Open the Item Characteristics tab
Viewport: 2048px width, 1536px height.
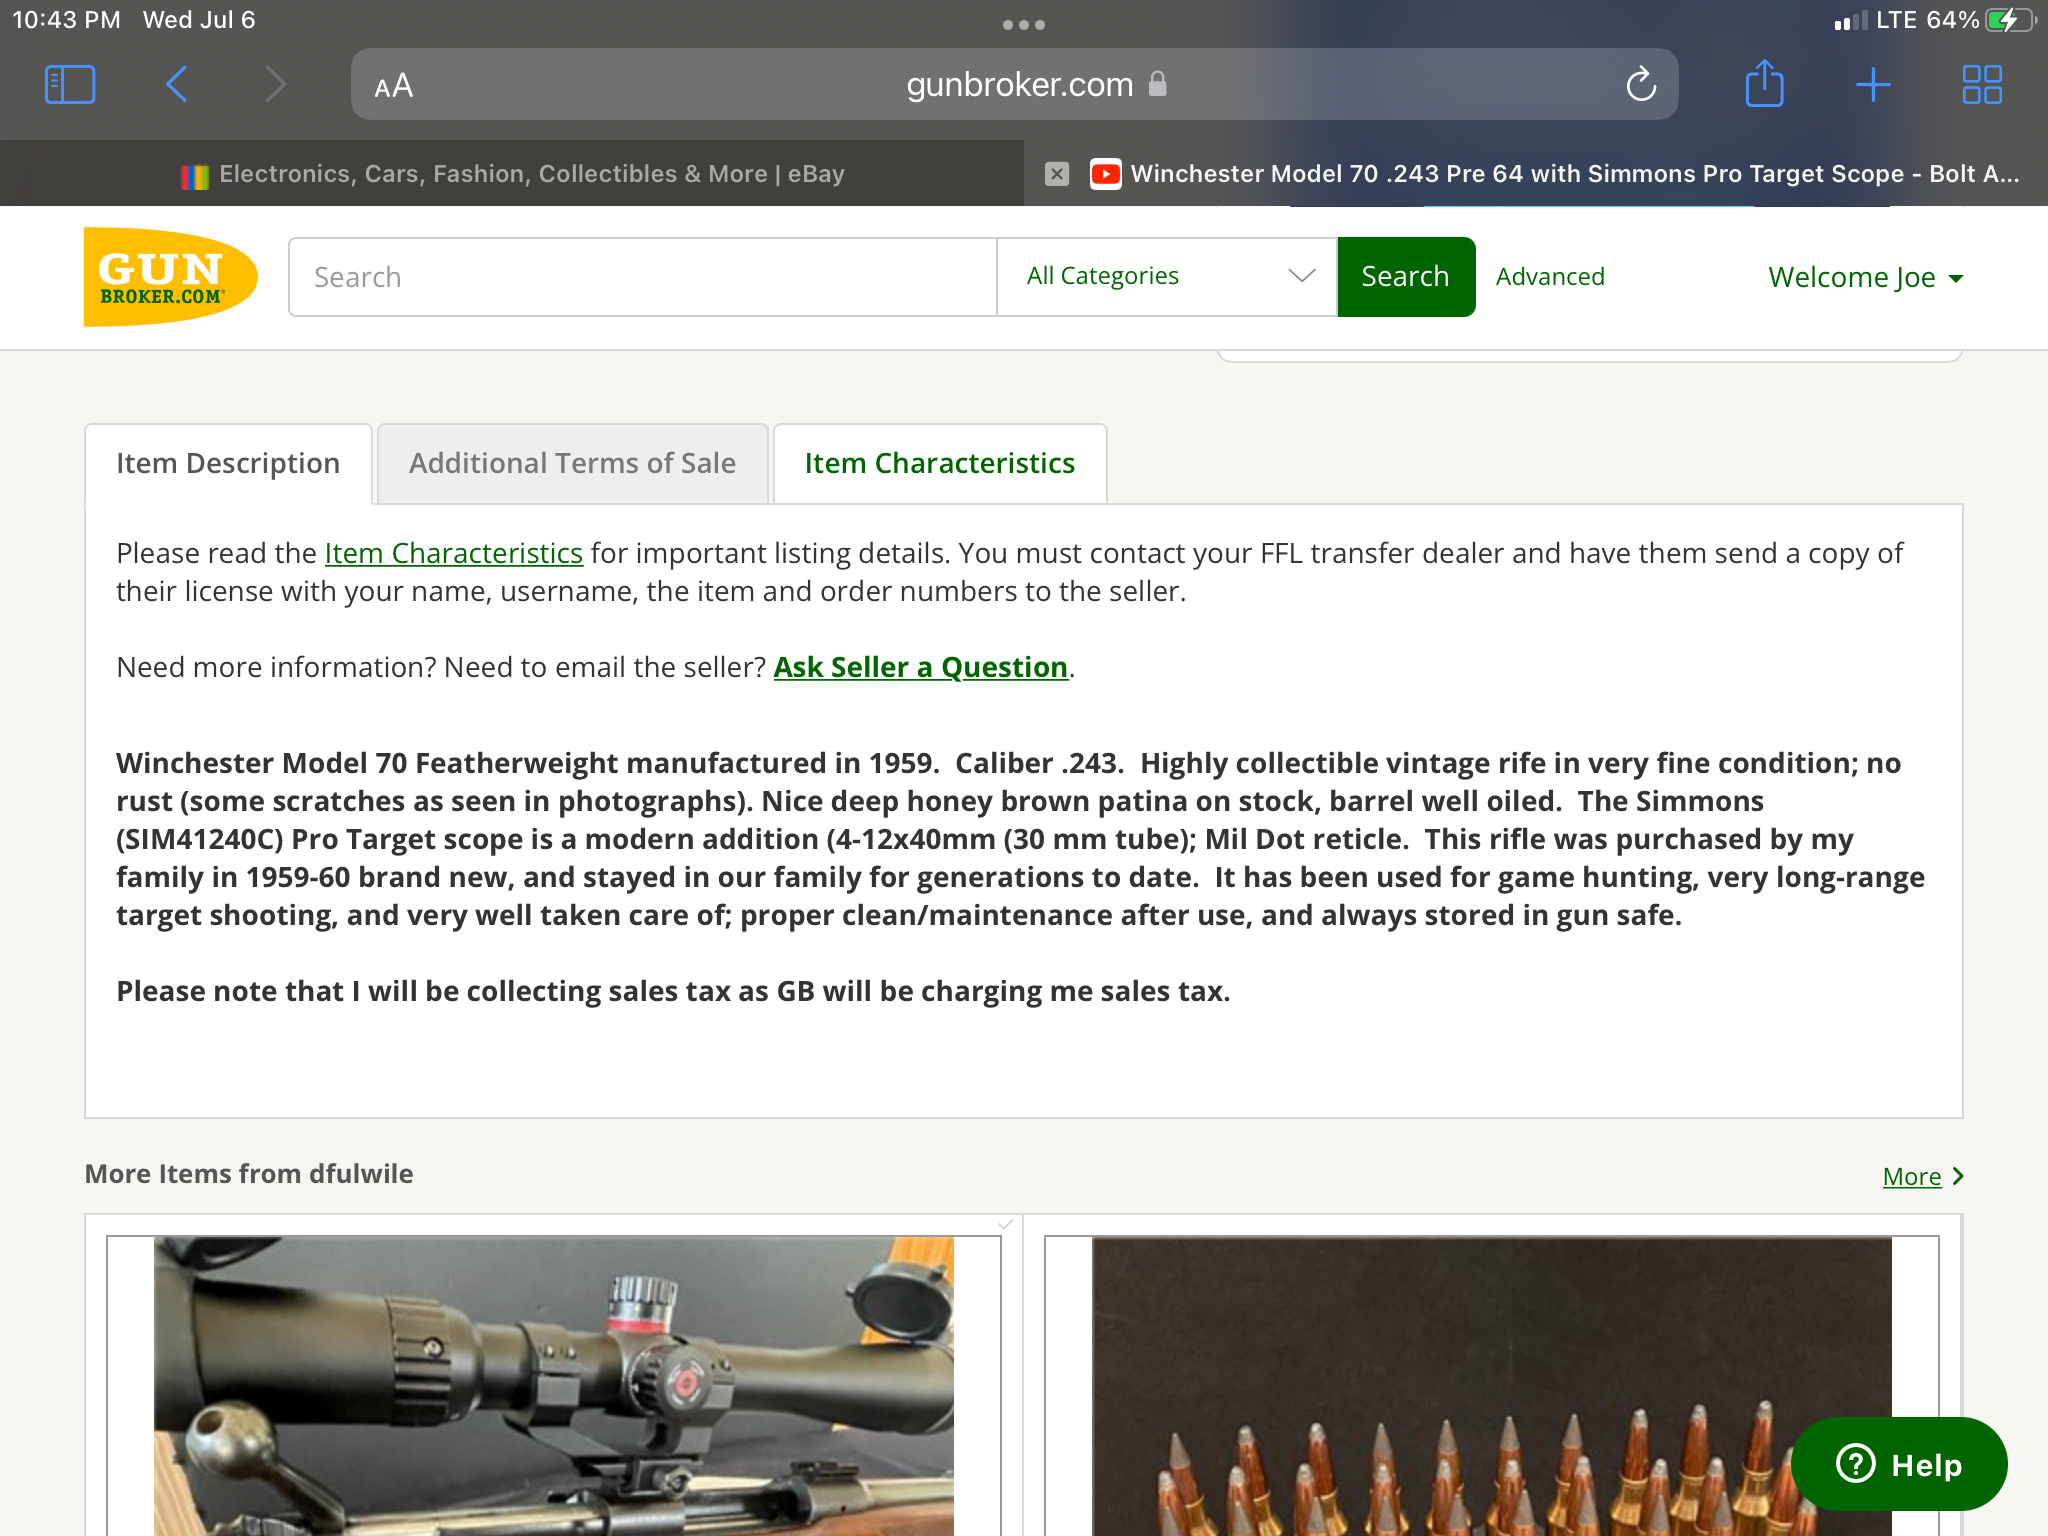pos(940,464)
